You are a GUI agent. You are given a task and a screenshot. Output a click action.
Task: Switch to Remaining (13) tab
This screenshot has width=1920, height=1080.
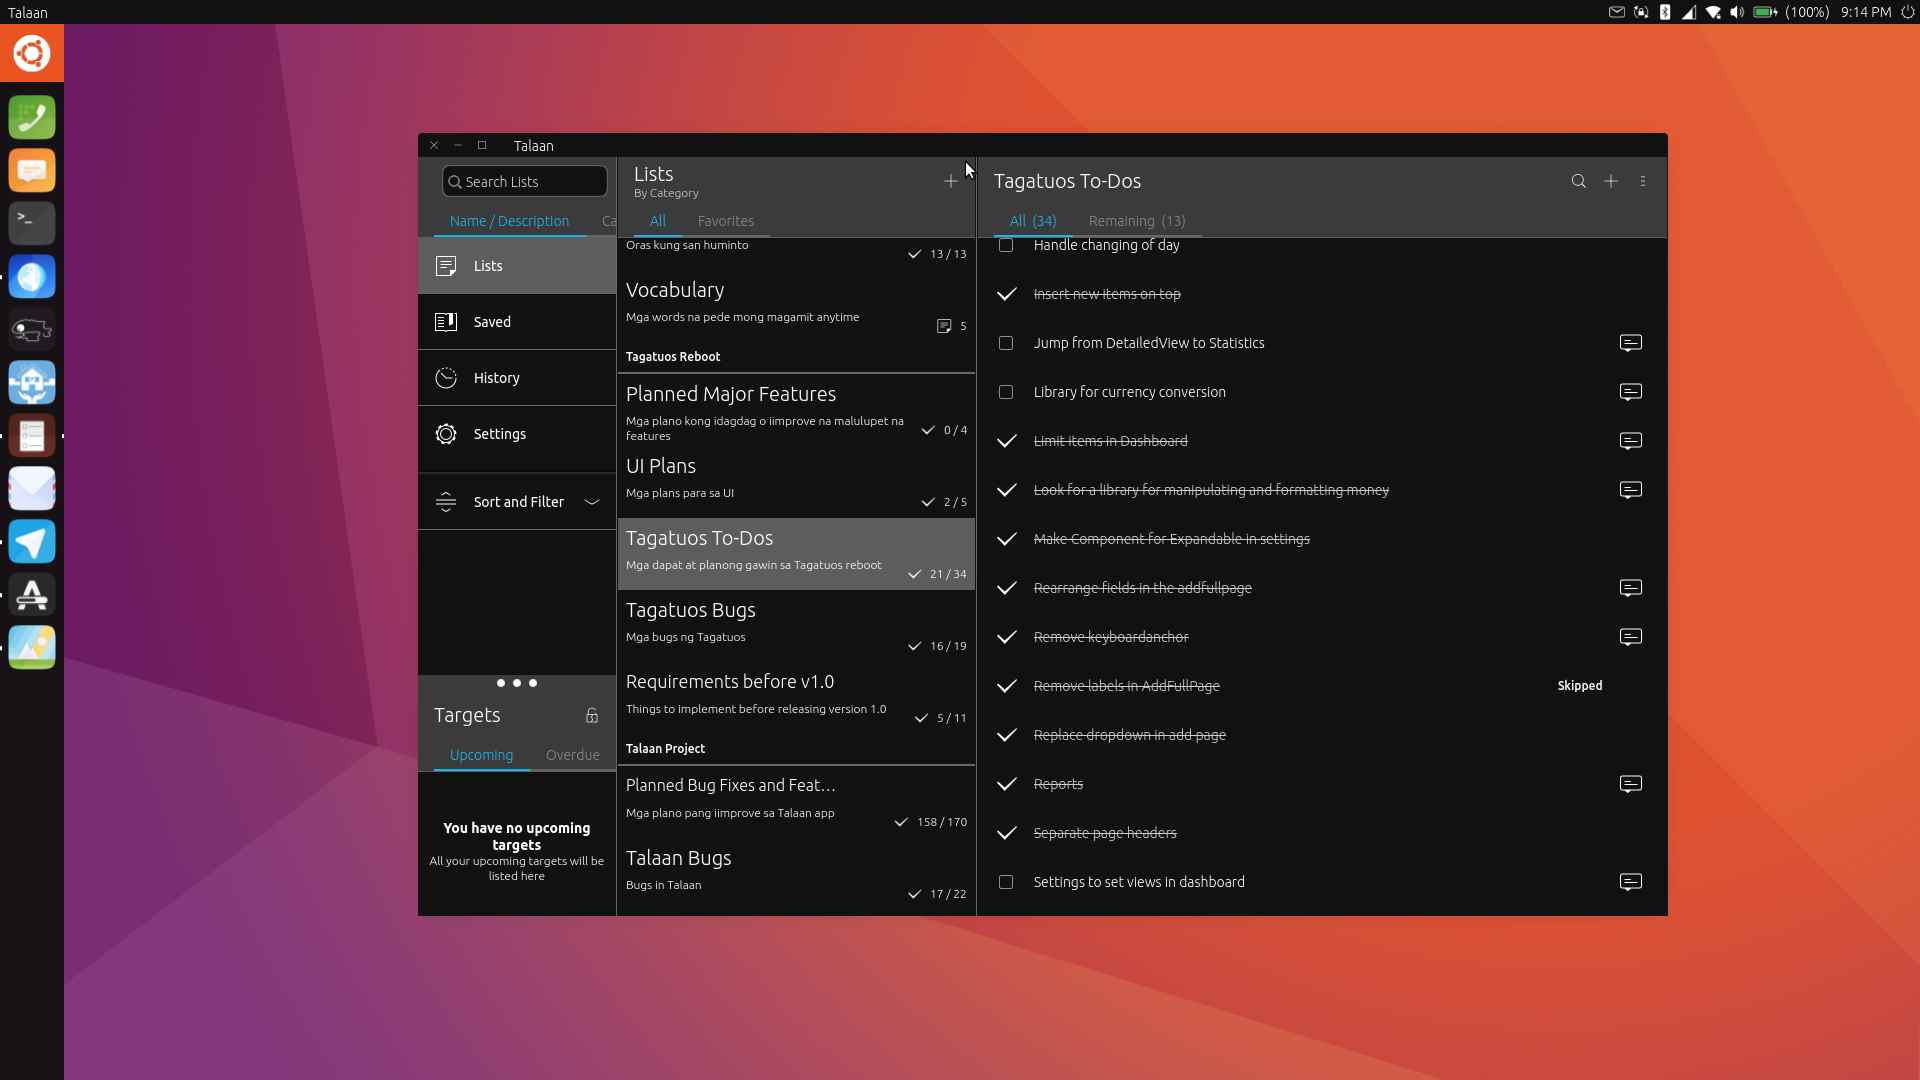[x=1137, y=221]
